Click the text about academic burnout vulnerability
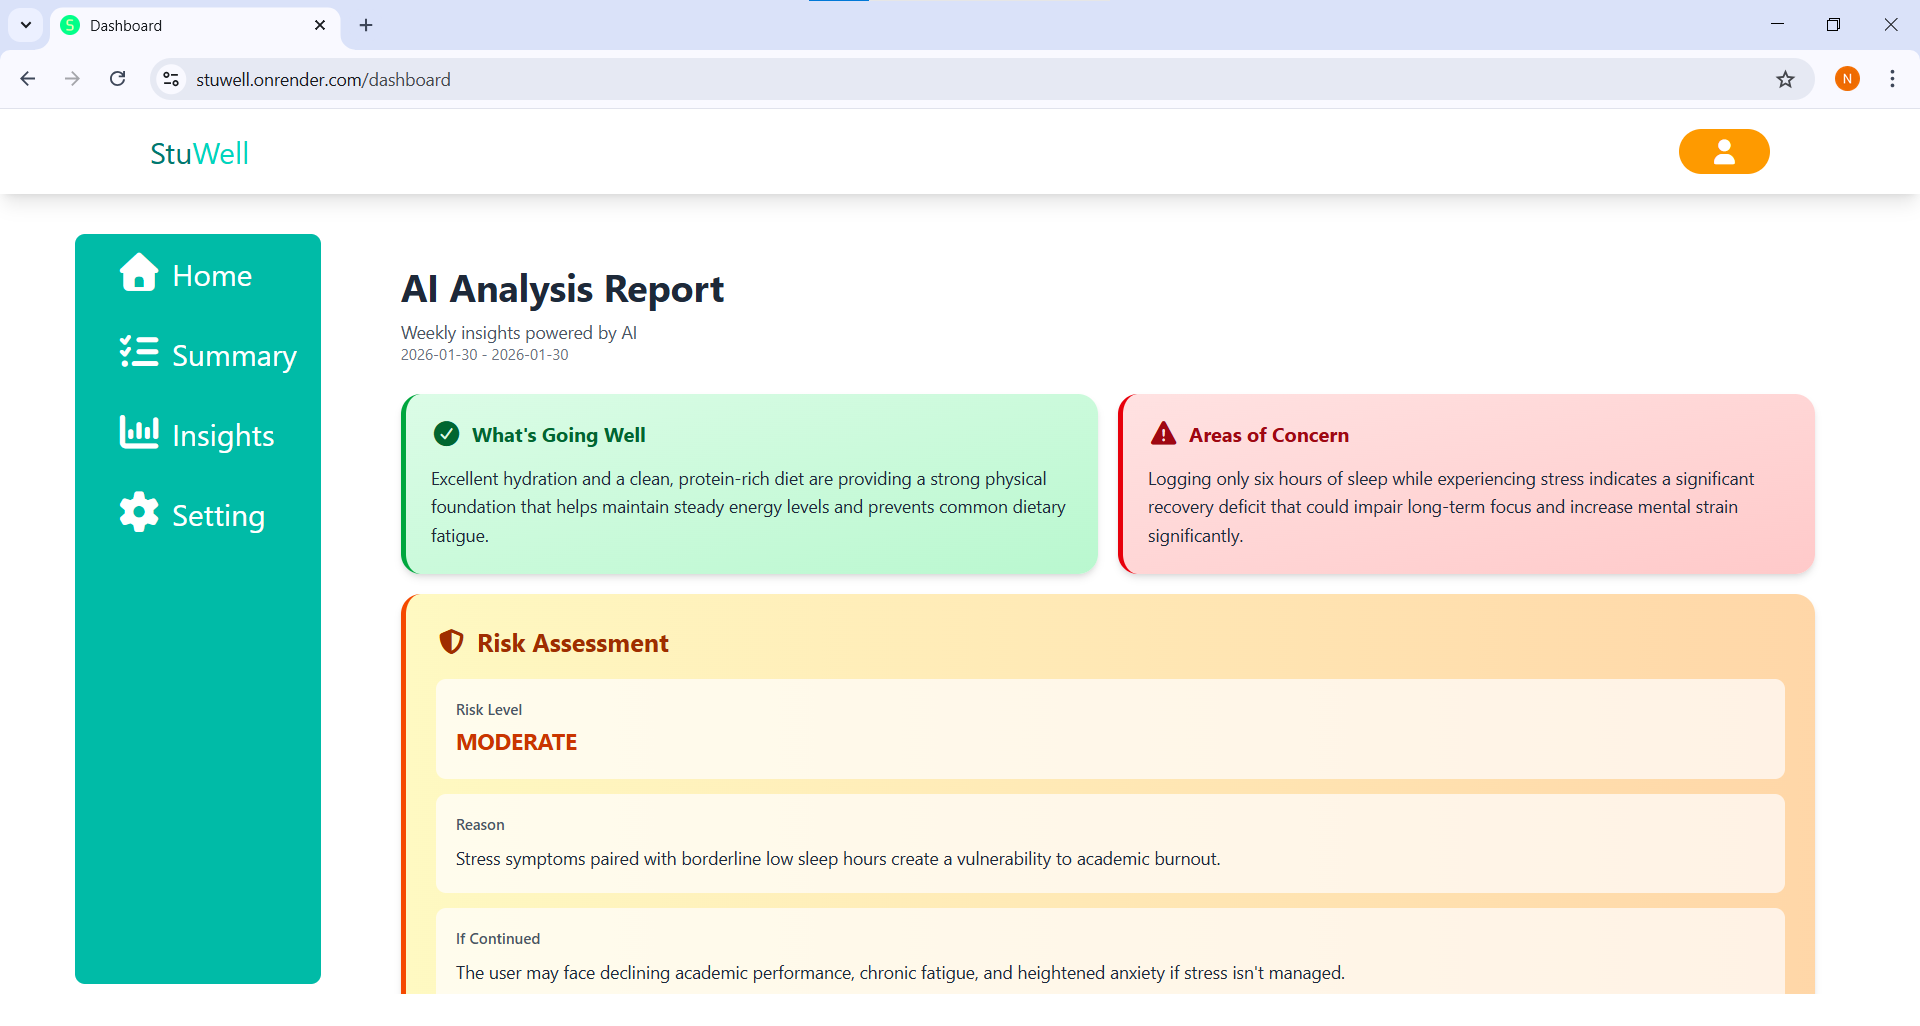The height and width of the screenshot is (1026, 1920). point(838,859)
